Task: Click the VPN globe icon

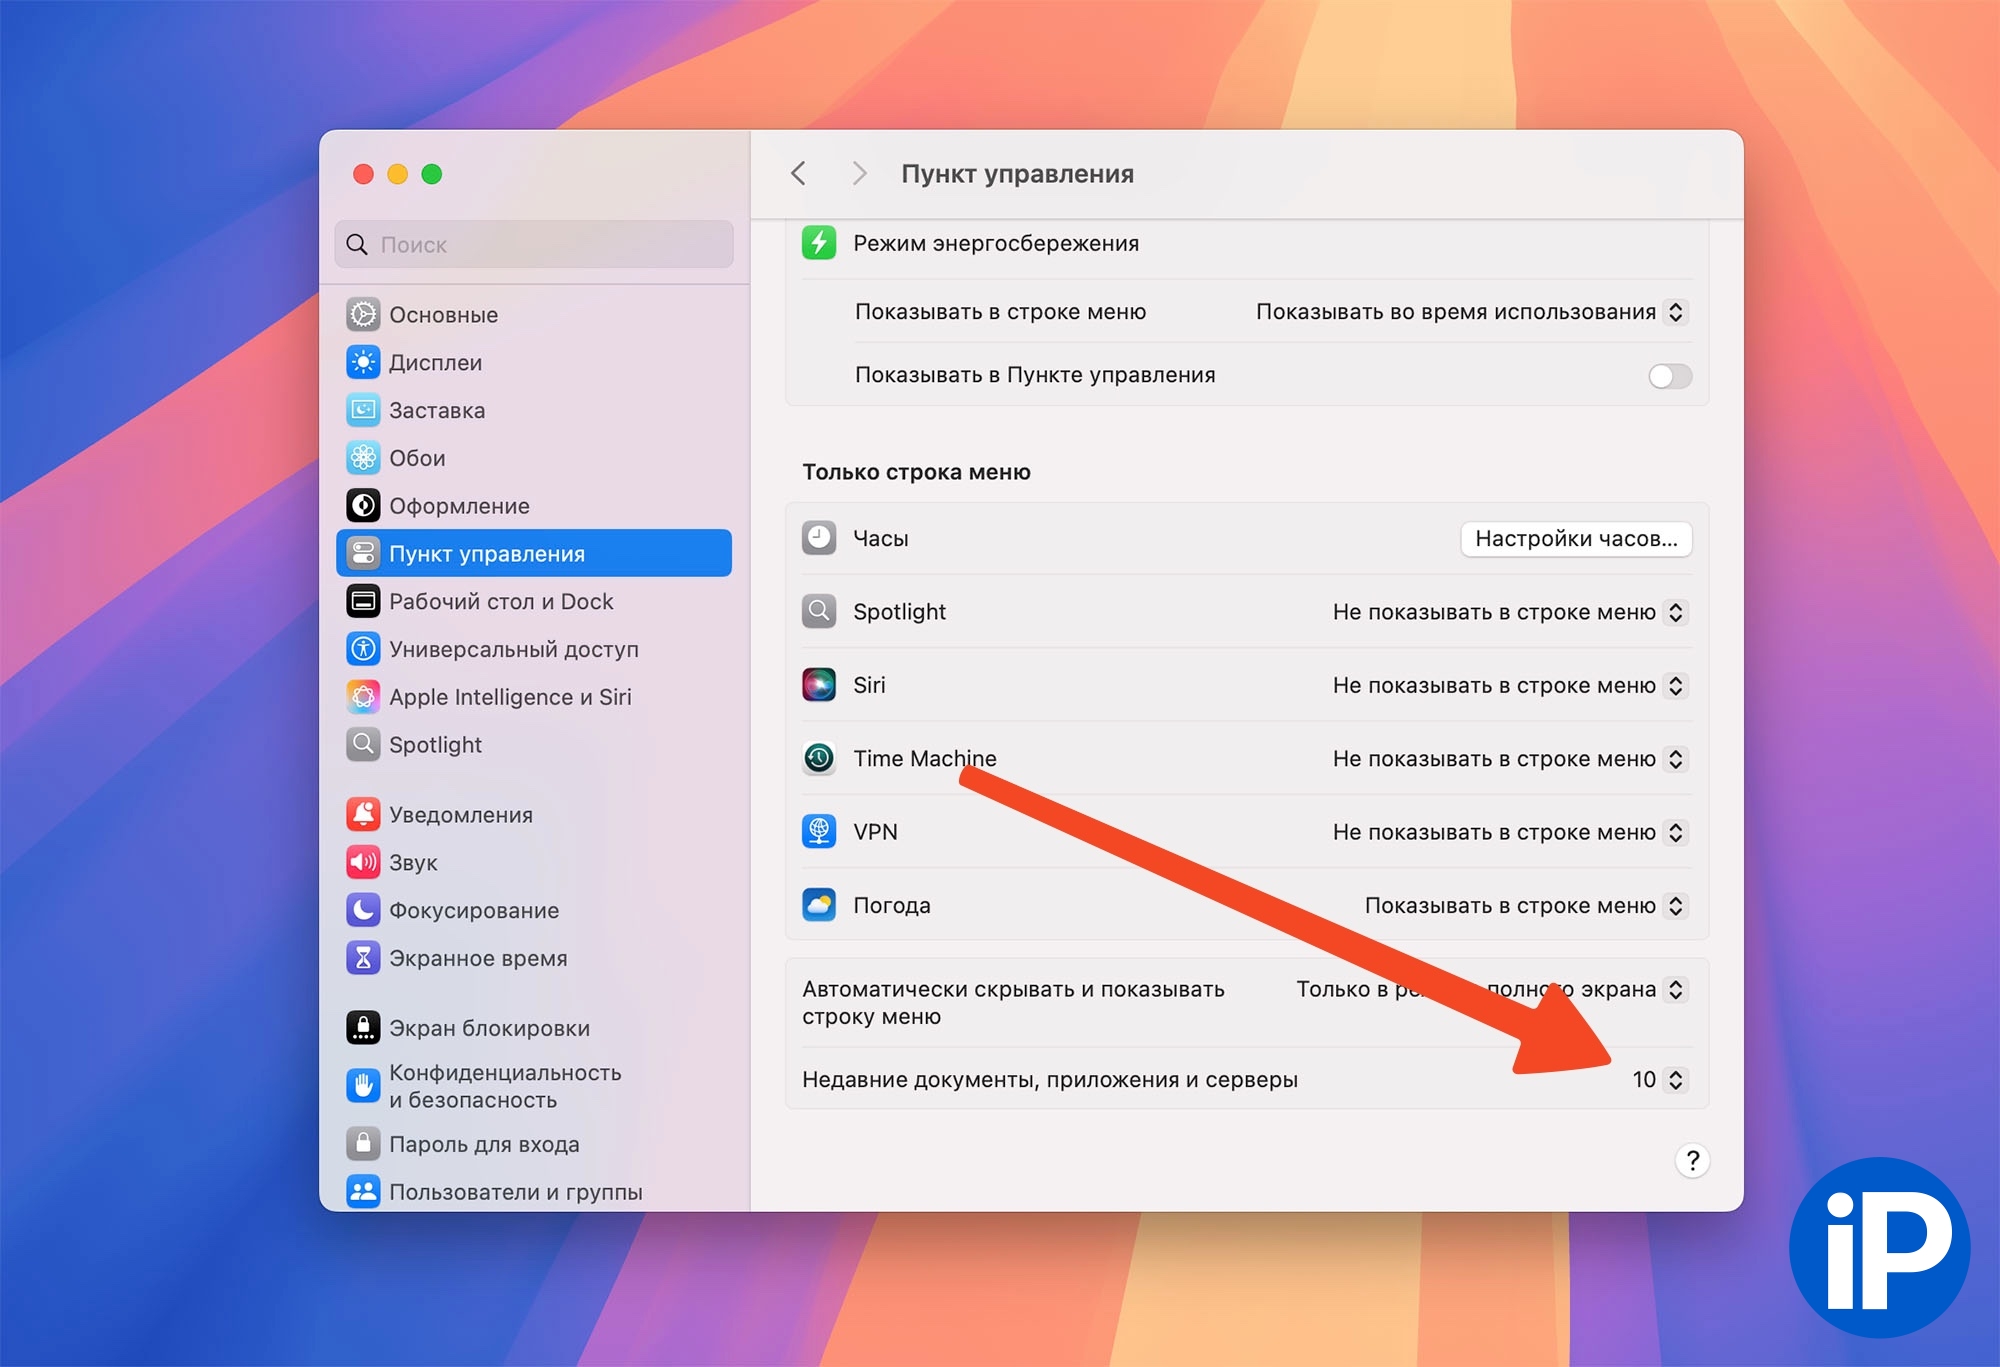Action: (x=819, y=831)
